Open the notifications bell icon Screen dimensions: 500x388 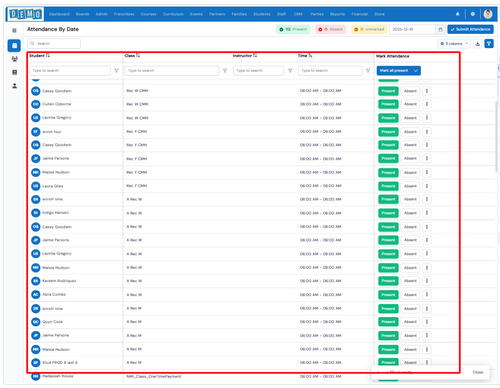point(457,14)
